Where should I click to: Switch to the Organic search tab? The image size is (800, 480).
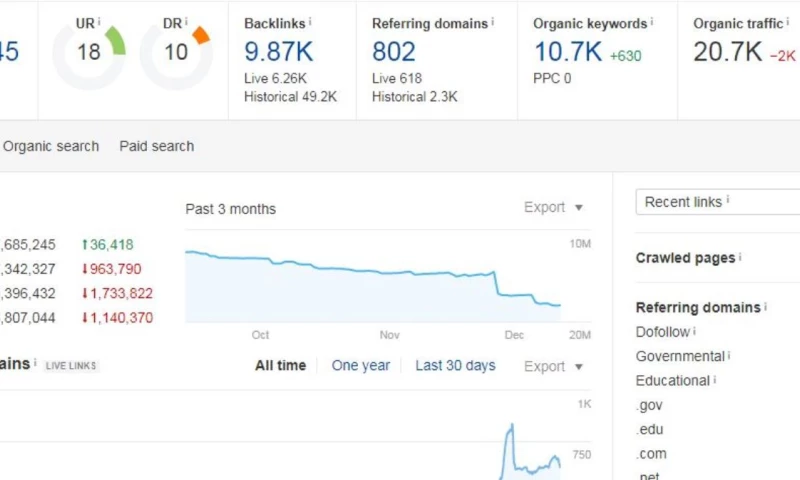pyautogui.click(x=51, y=146)
